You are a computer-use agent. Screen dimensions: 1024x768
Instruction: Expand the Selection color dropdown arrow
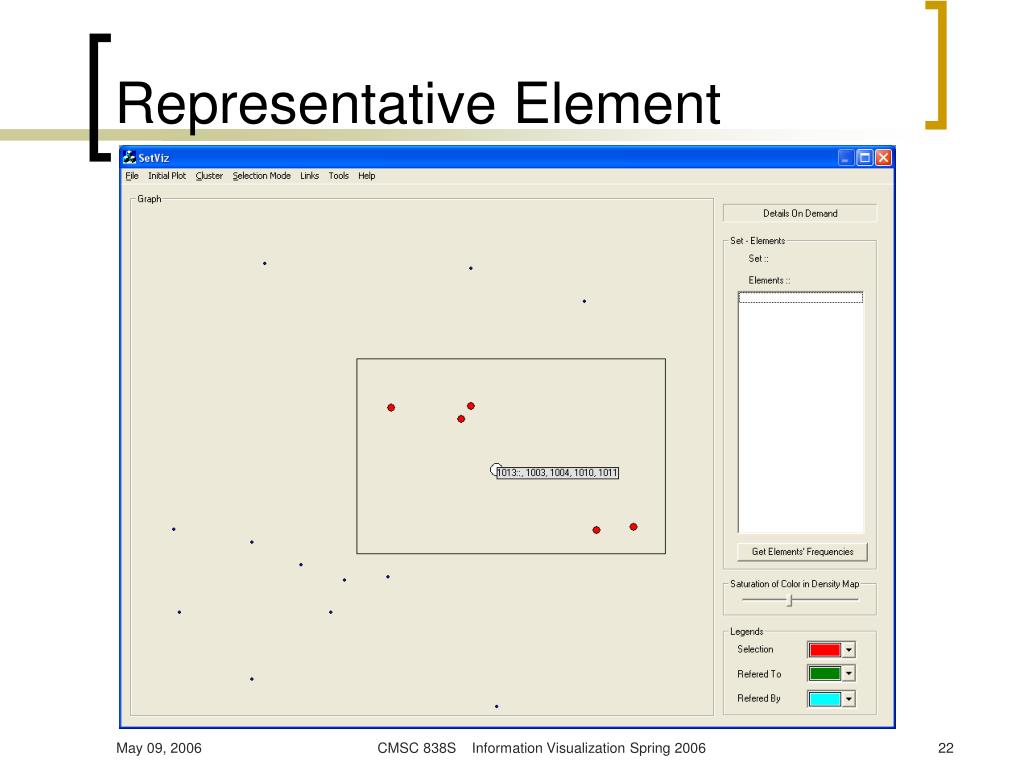[848, 650]
